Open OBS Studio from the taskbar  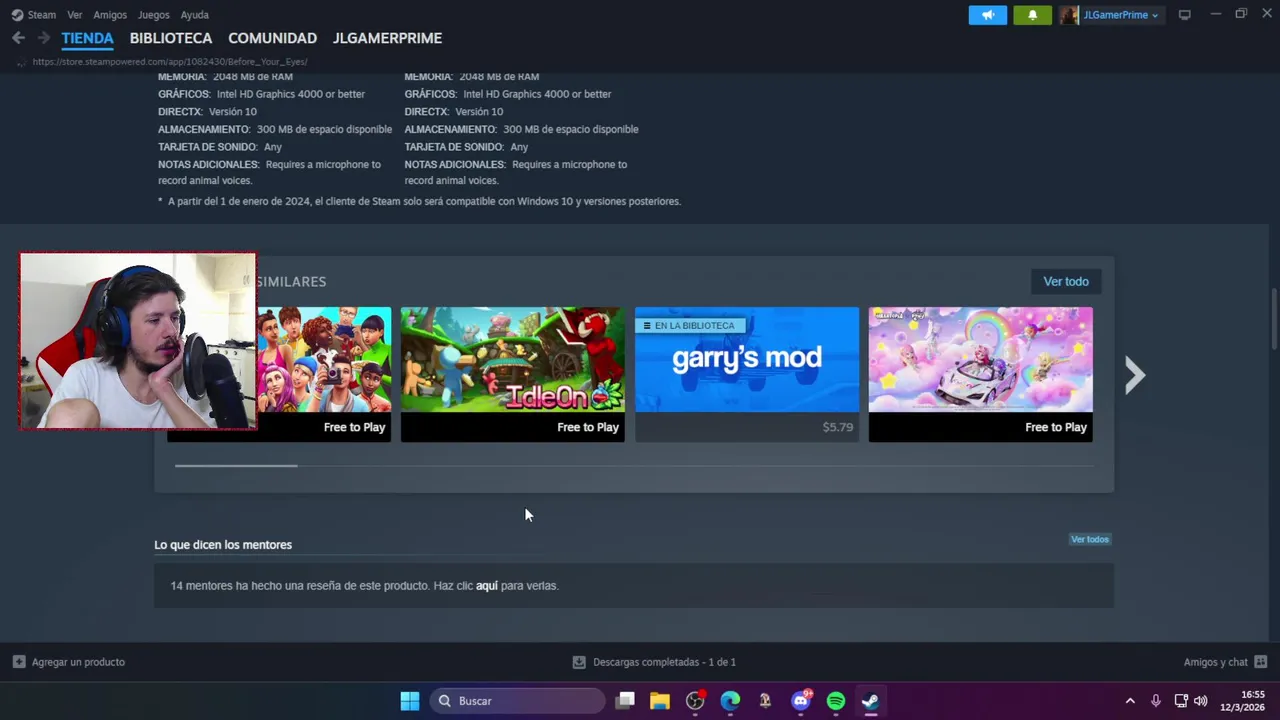(x=695, y=701)
